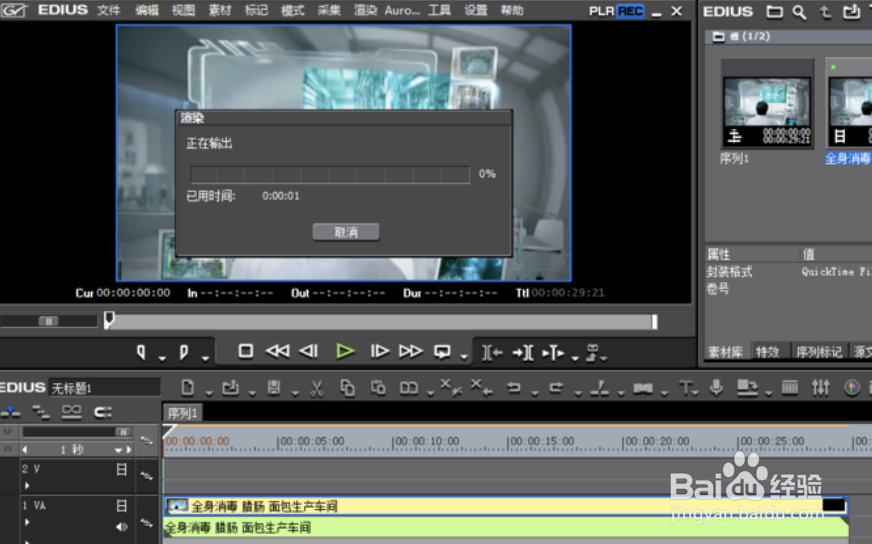Viewport: 872px width, 544px height.
Task: Toggle group/link mode icon
Action: (x=71, y=412)
